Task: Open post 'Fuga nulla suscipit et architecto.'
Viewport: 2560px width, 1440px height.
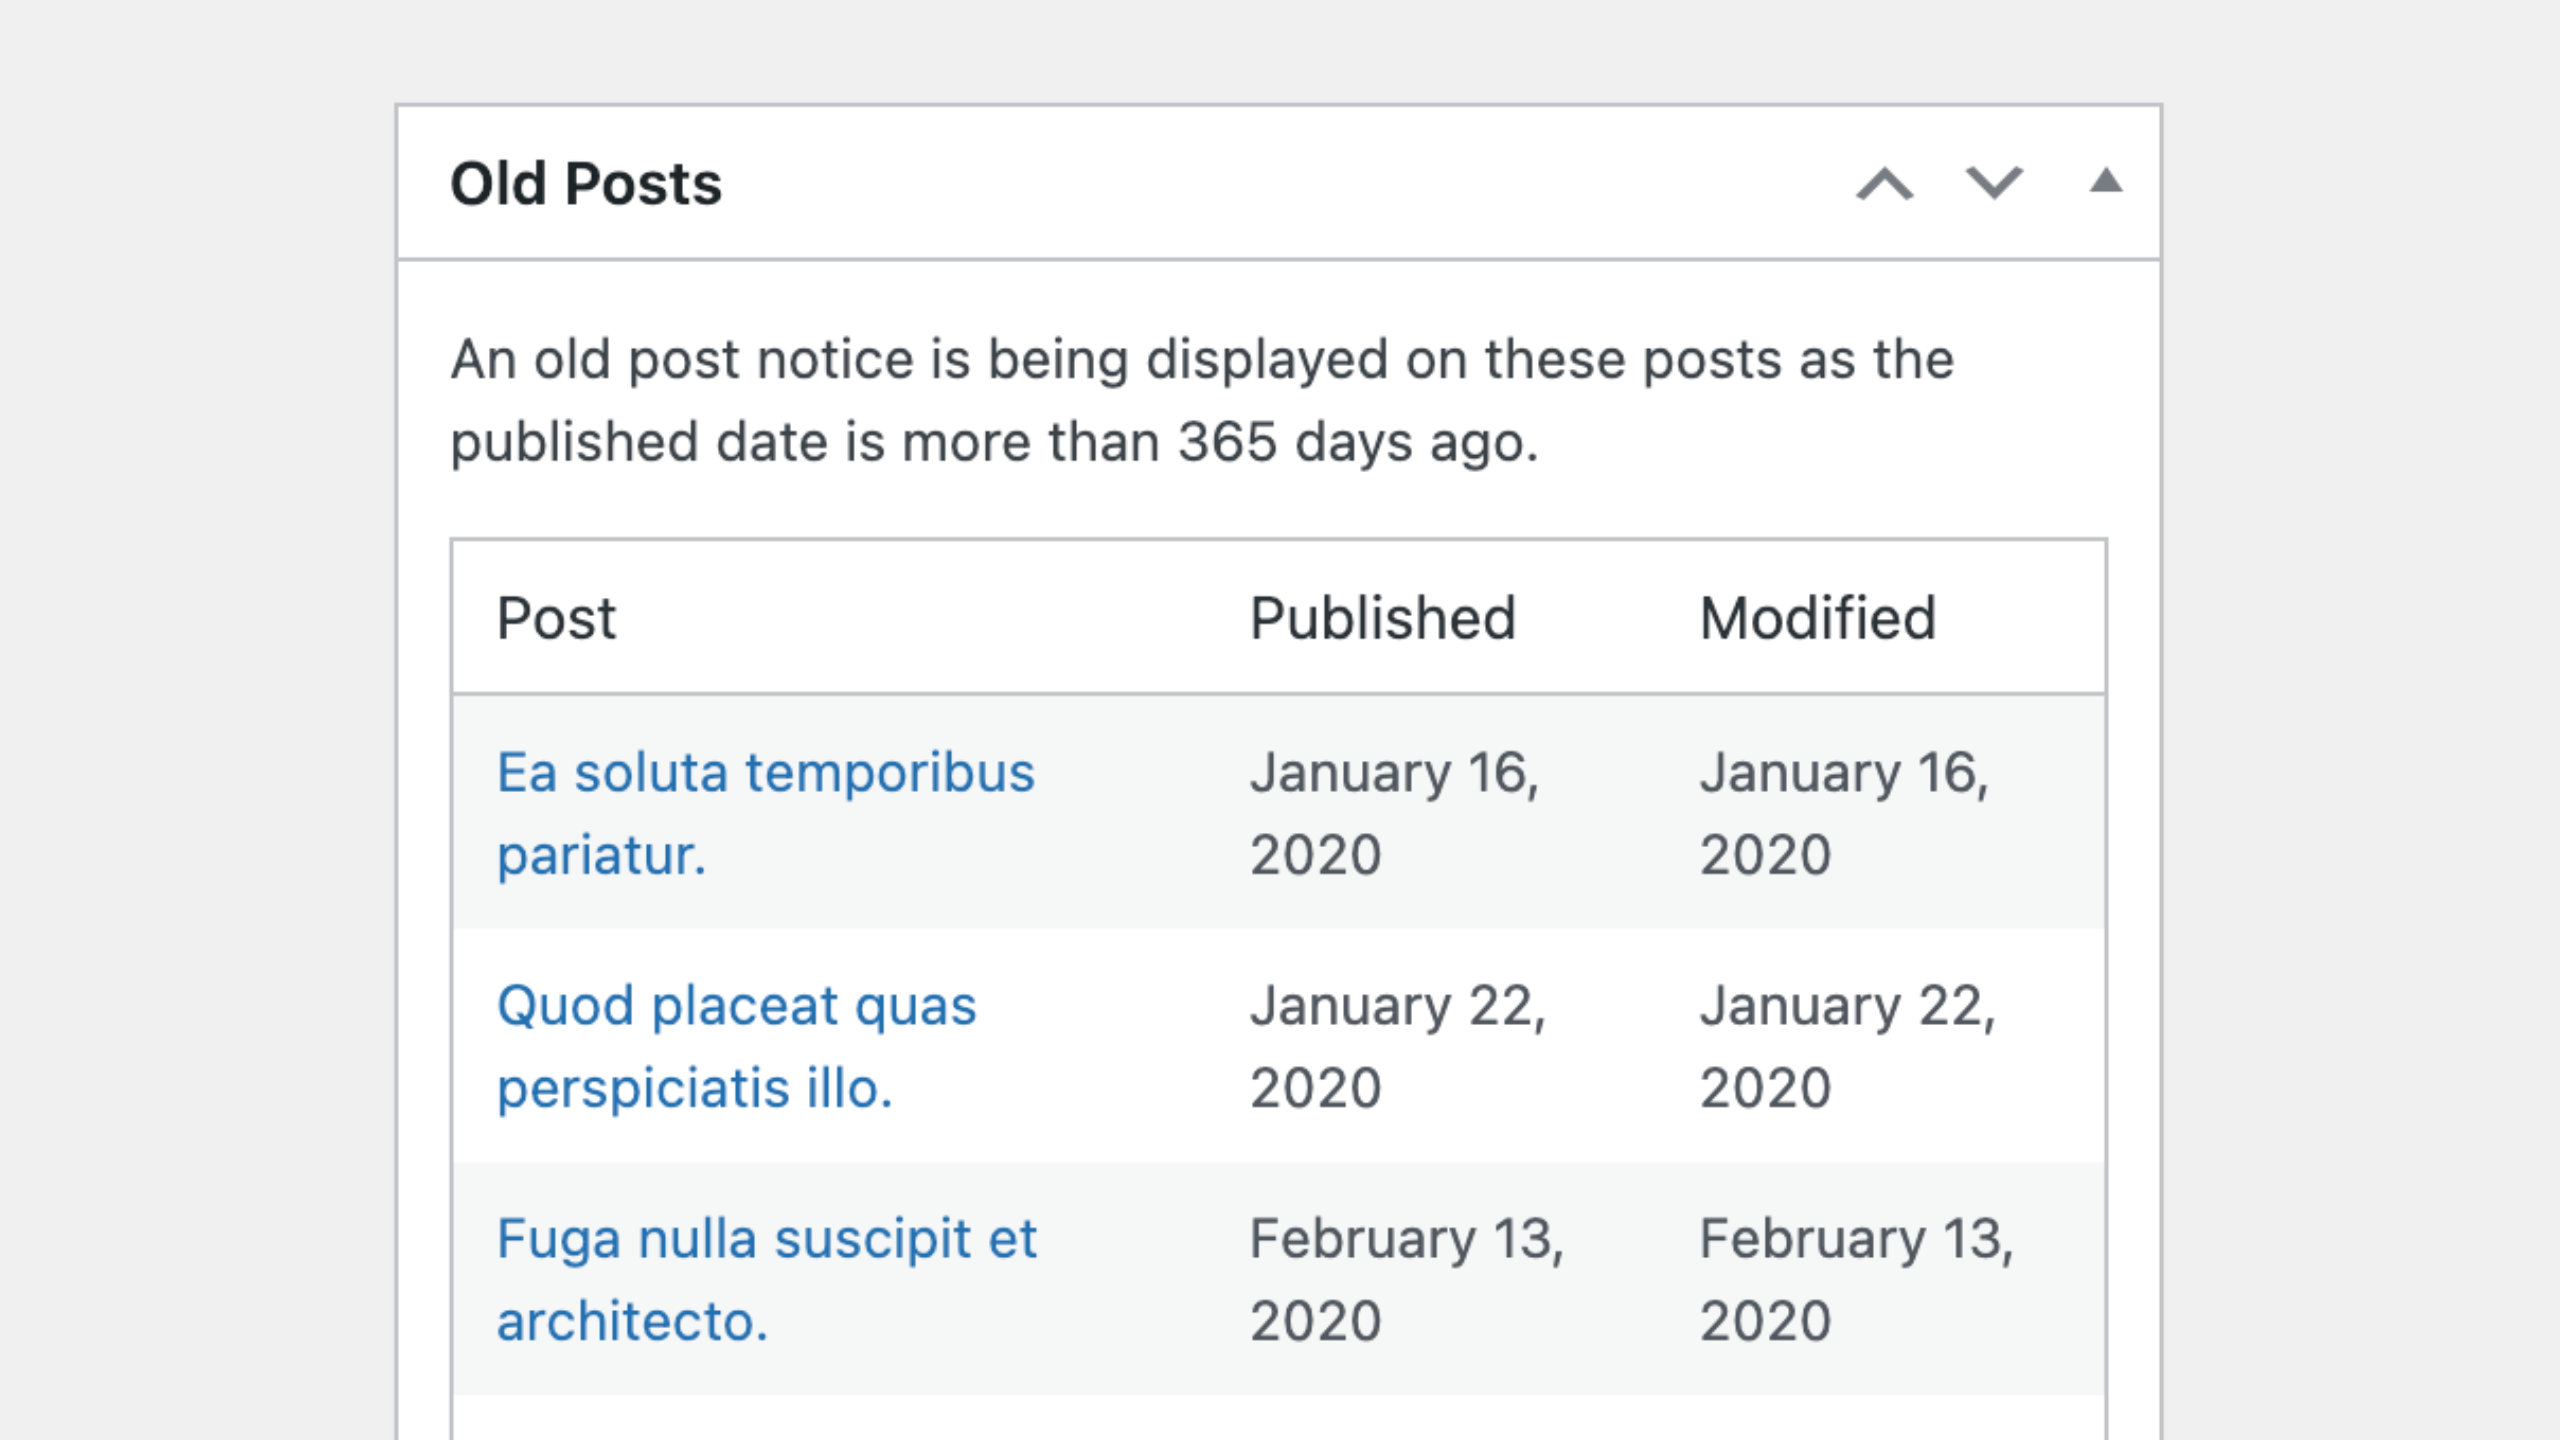Action: click(x=767, y=1280)
